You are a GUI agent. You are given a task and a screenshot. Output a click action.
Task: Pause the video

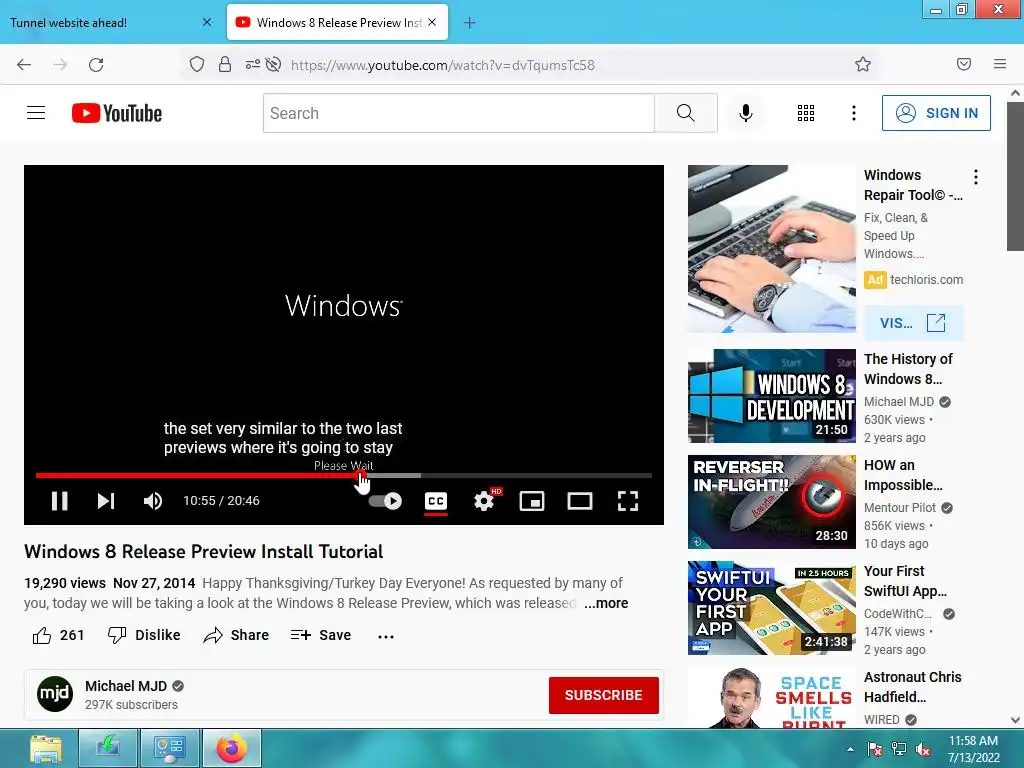[59, 501]
